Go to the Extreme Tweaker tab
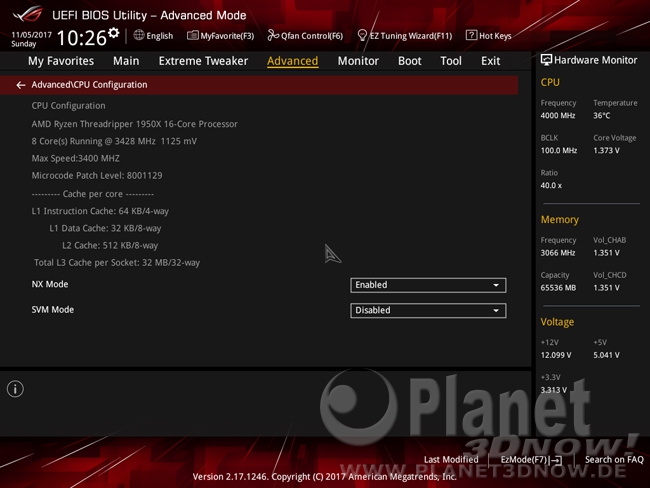650x488 pixels. click(203, 61)
